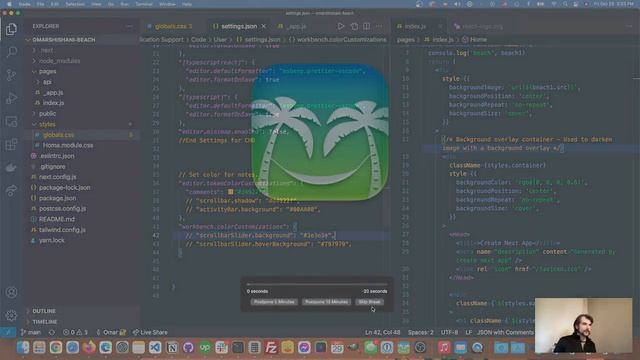The height and width of the screenshot is (360, 640).
Task: Open Home.module.css in explorer
Action: point(68,145)
